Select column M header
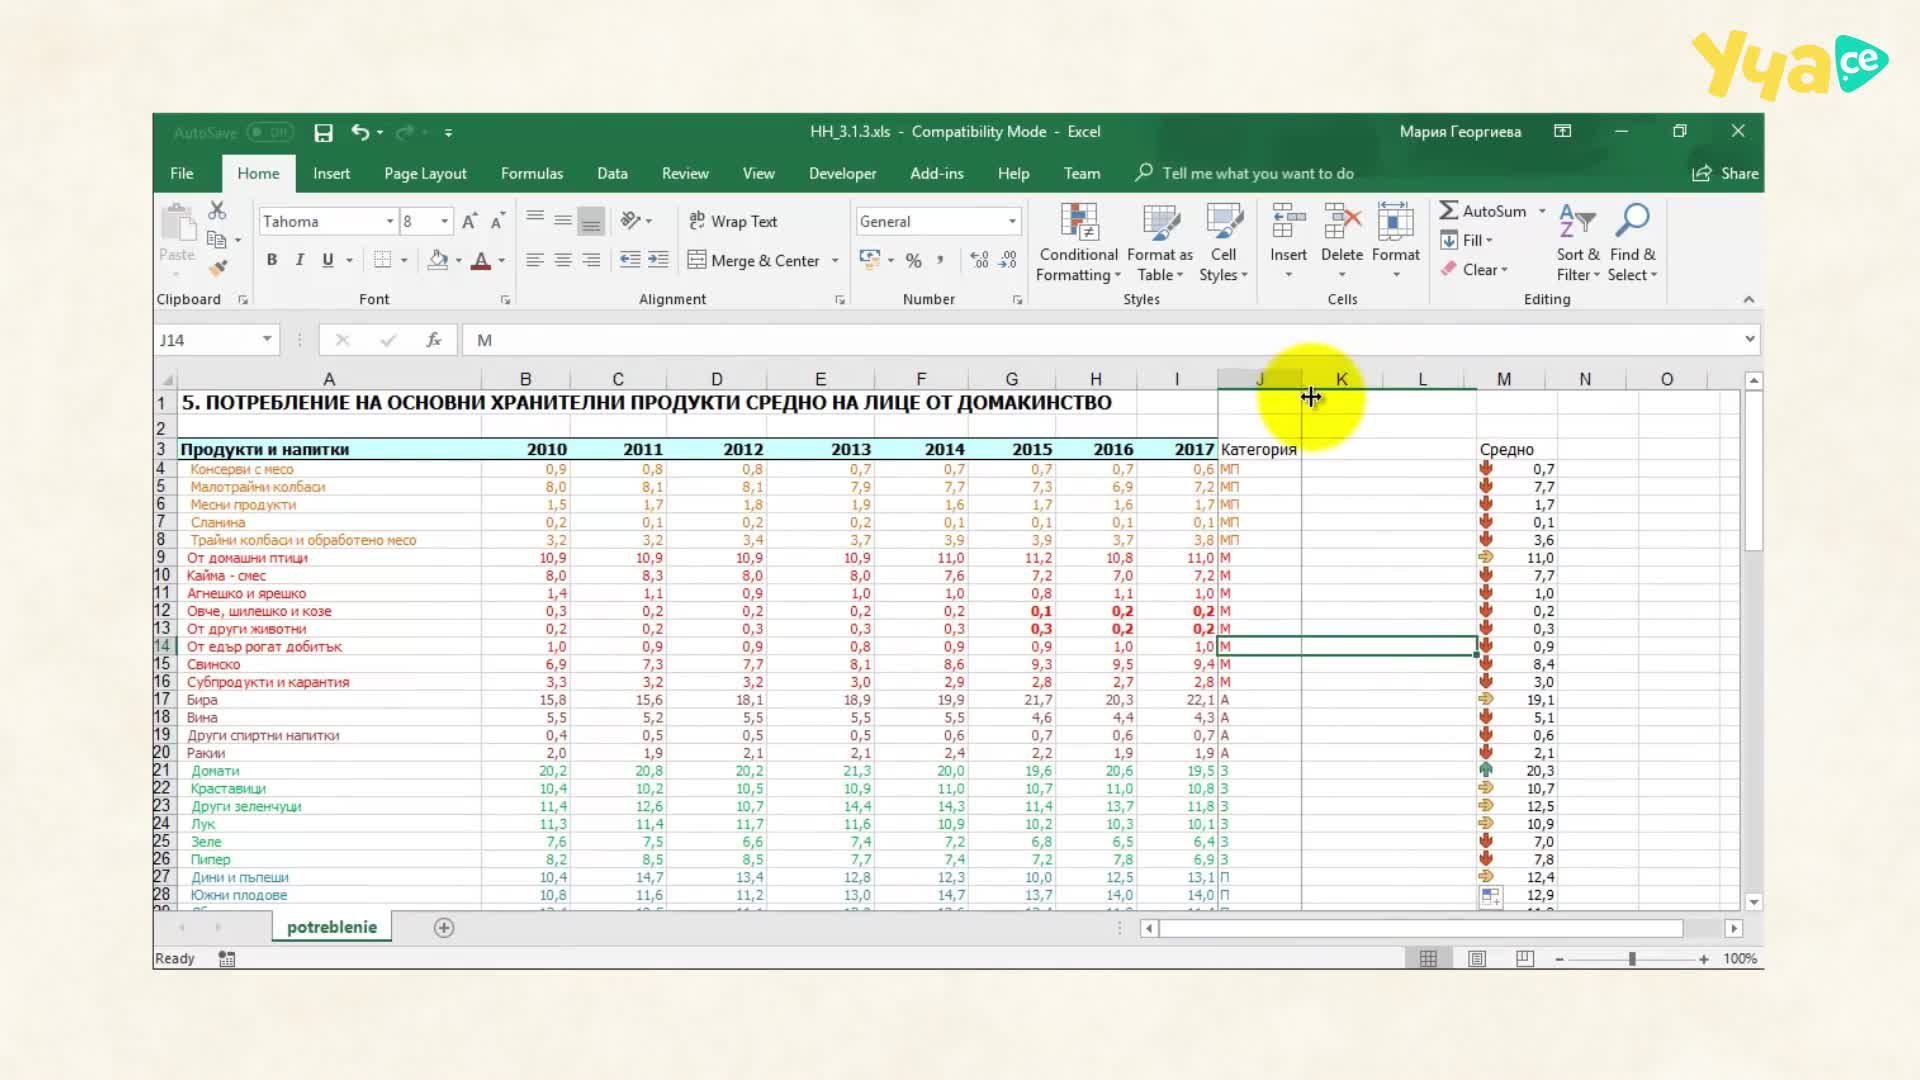Image resolution: width=1920 pixels, height=1080 pixels. pyautogui.click(x=1504, y=379)
